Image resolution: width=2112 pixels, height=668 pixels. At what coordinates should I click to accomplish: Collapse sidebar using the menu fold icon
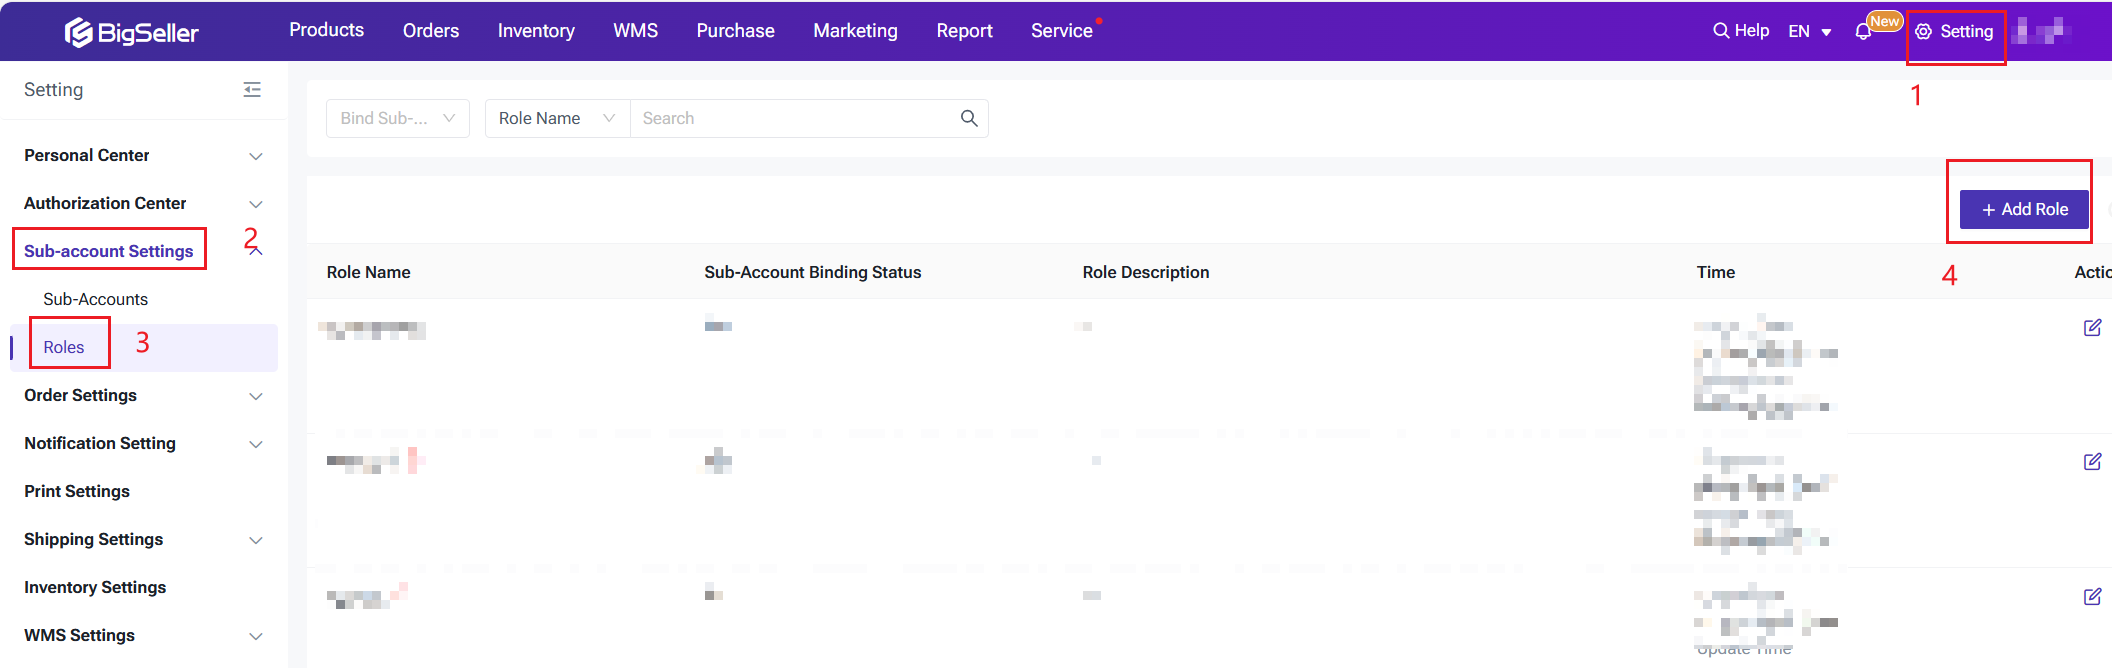point(252,90)
